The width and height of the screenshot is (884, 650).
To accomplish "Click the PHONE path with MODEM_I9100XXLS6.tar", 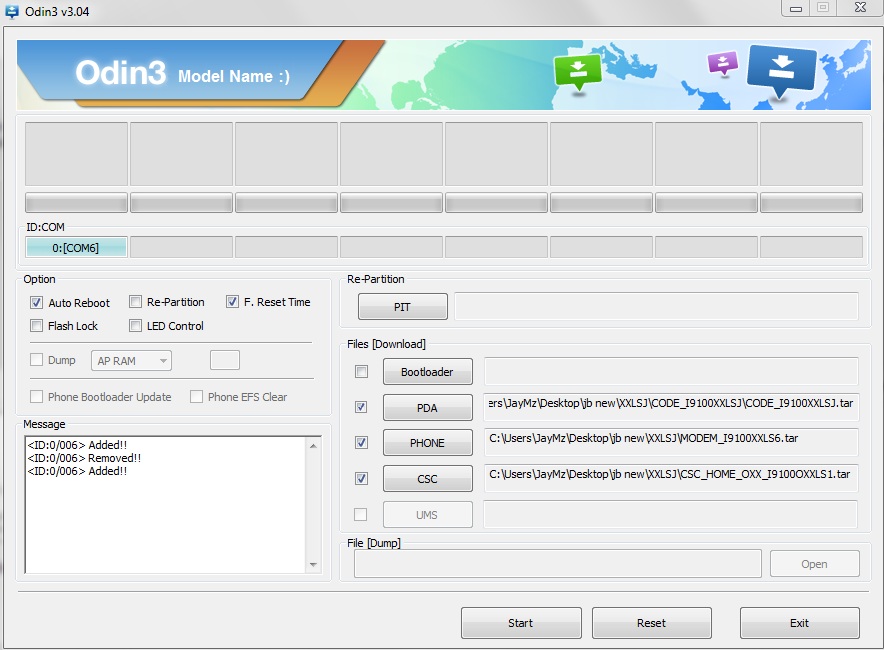I will coord(671,442).
